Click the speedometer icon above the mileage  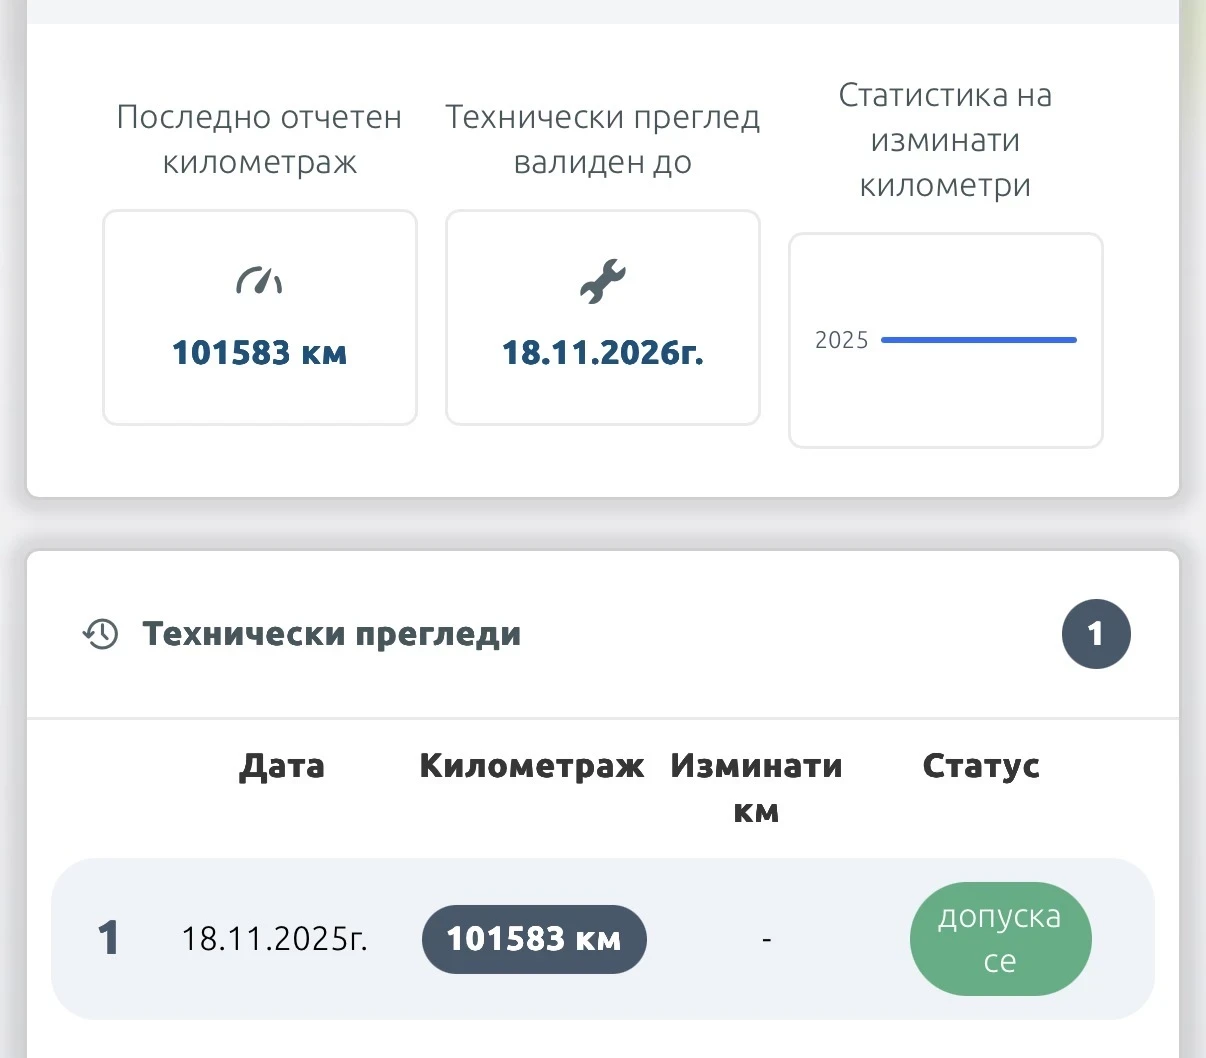coord(259,281)
